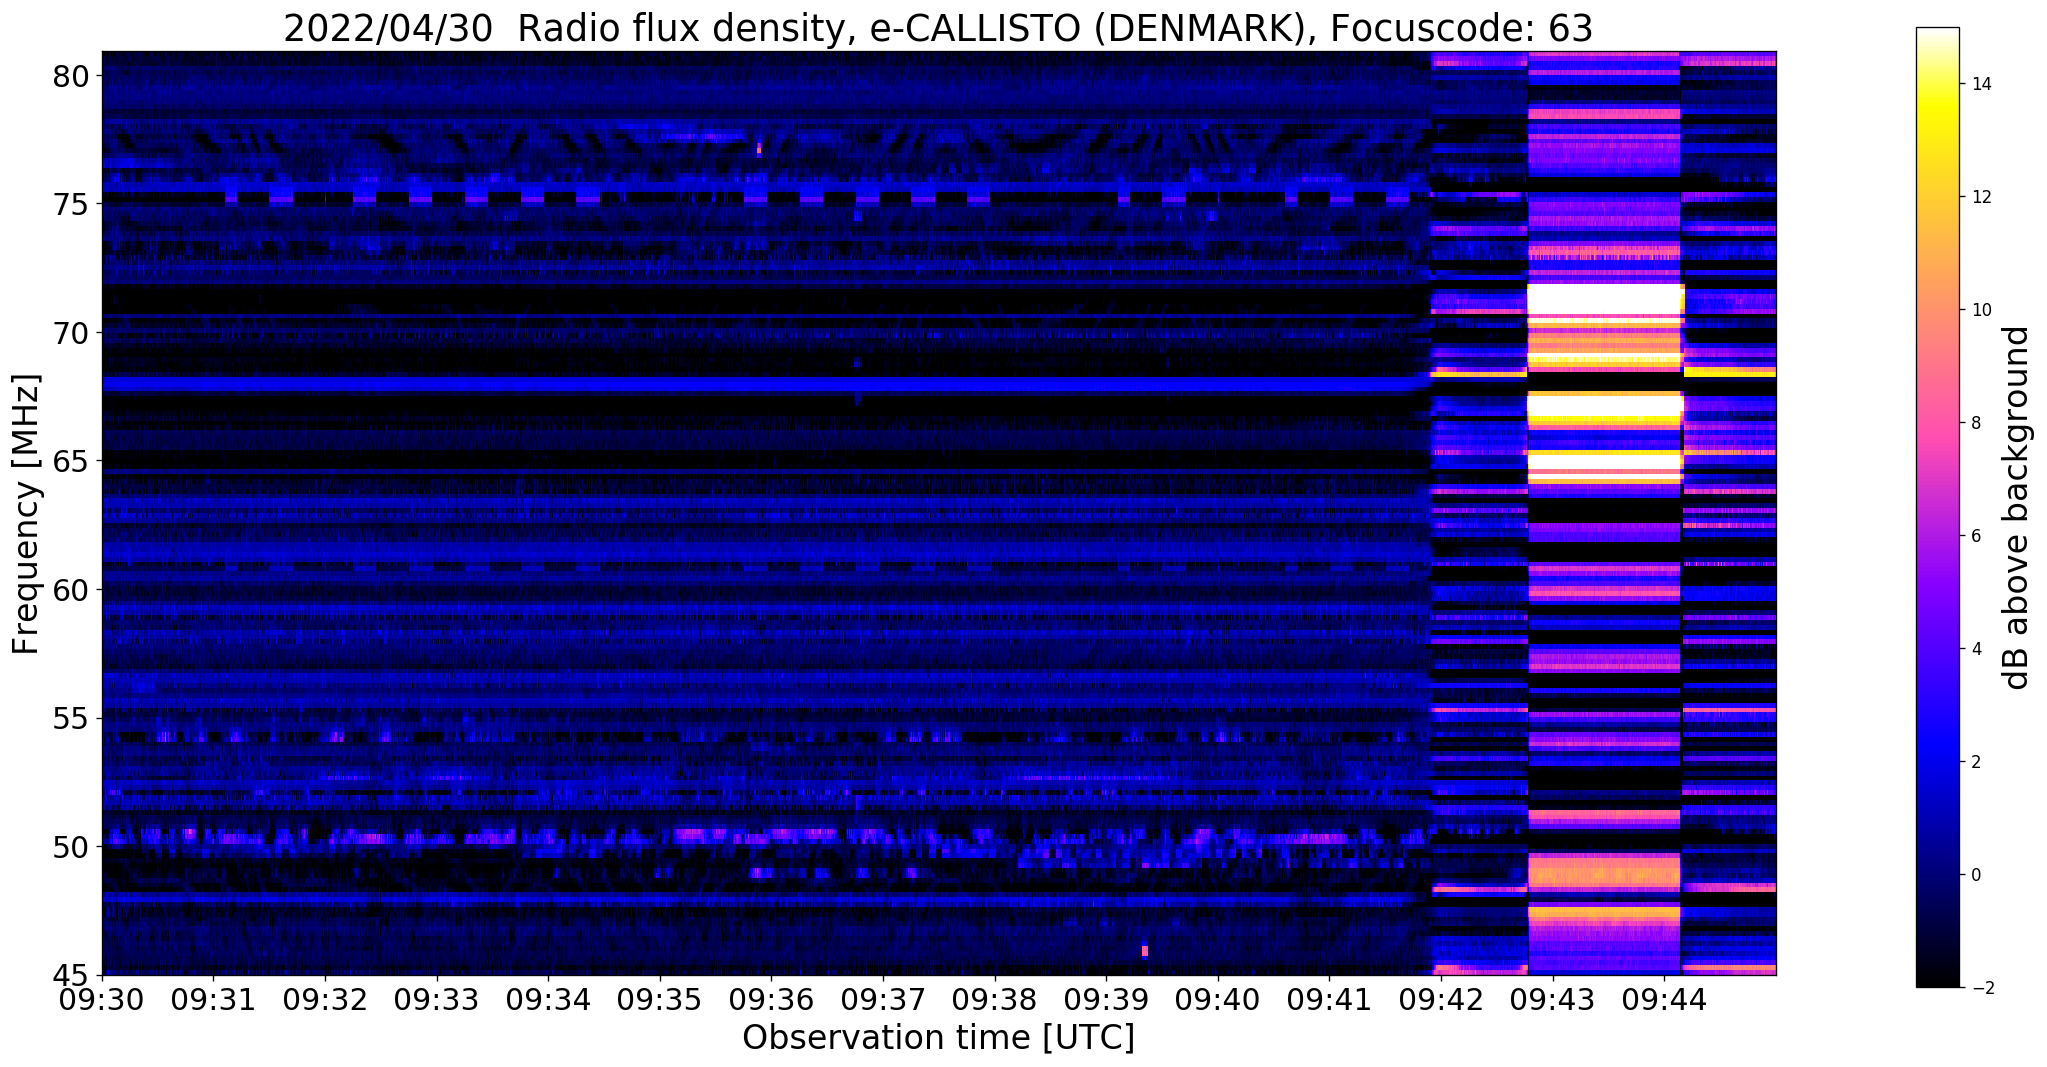Click the 70 MHz frequency tick label
This screenshot has width=2047, height=1067.
71,333
